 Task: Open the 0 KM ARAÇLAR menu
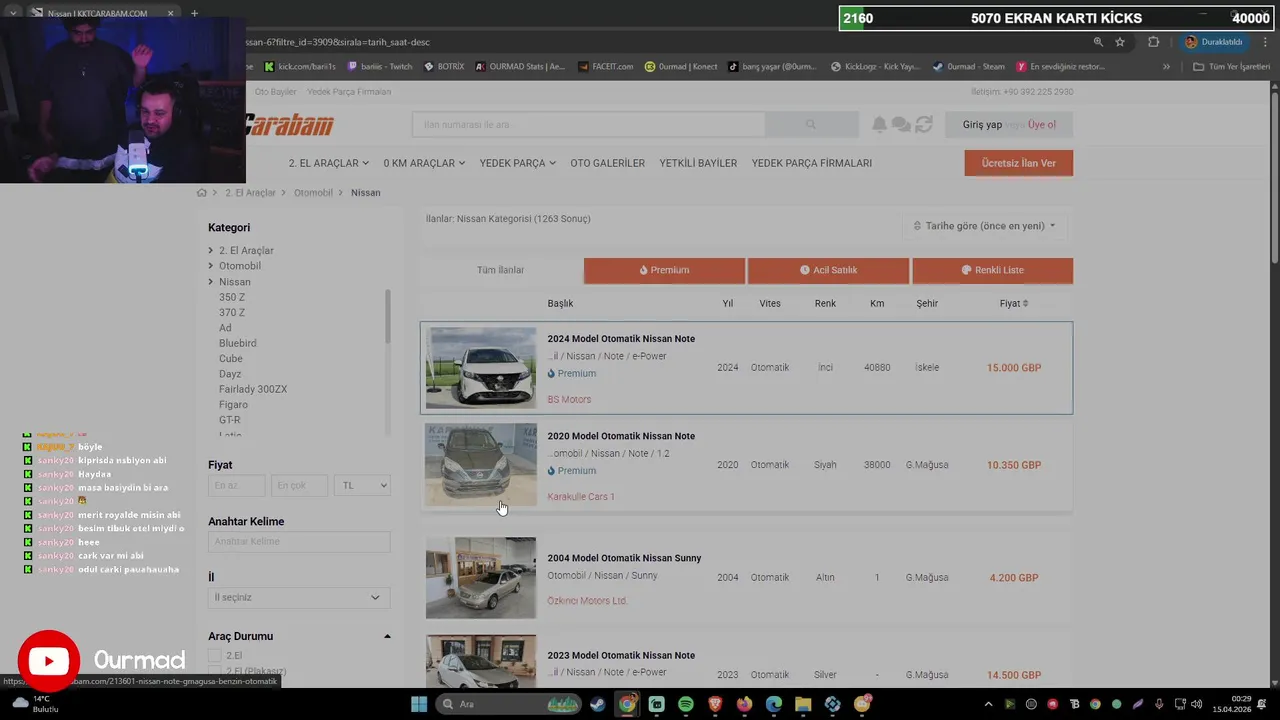tap(424, 163)
